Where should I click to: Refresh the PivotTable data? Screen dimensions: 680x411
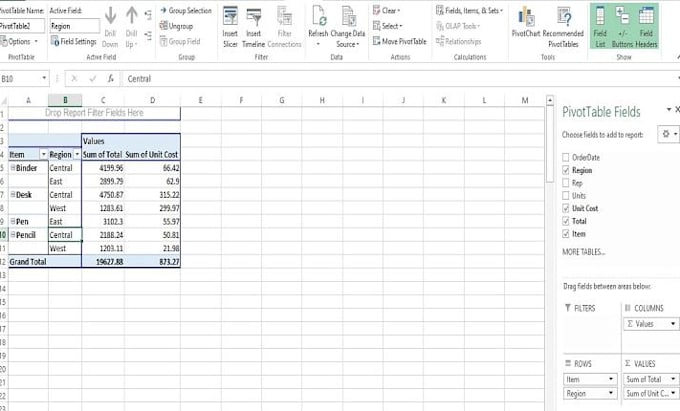[318, 26]
